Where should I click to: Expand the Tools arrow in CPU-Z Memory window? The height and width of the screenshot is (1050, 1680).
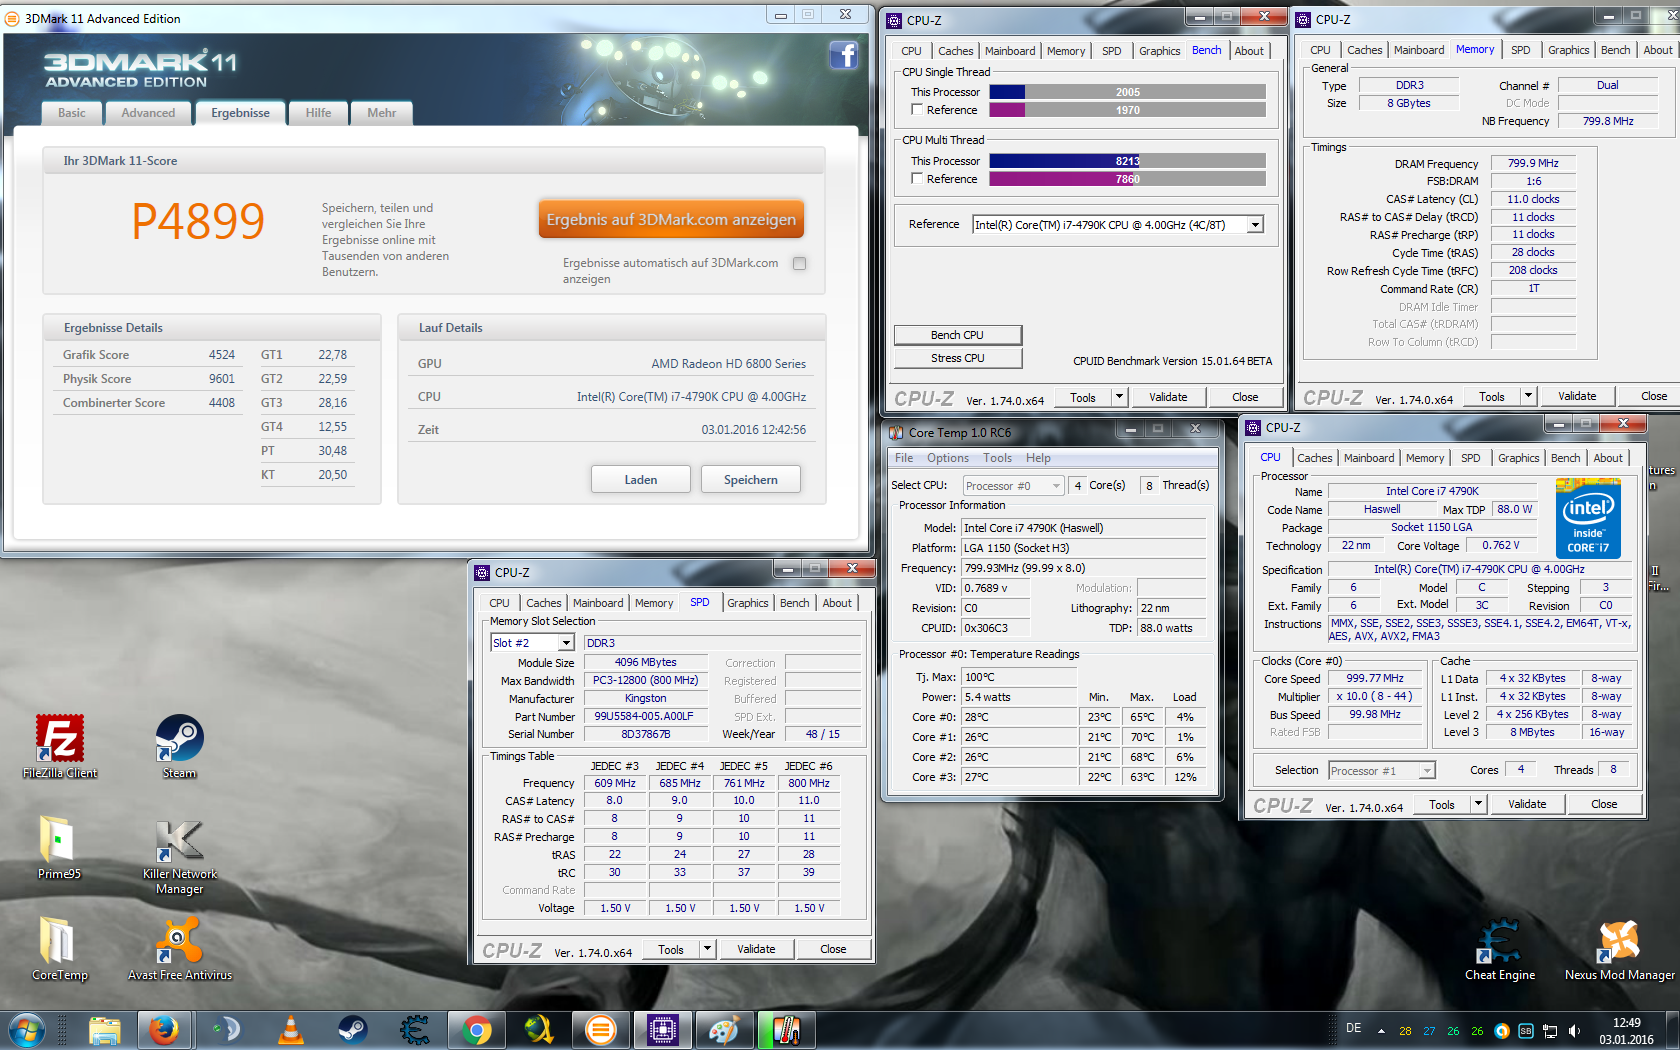1528,396
